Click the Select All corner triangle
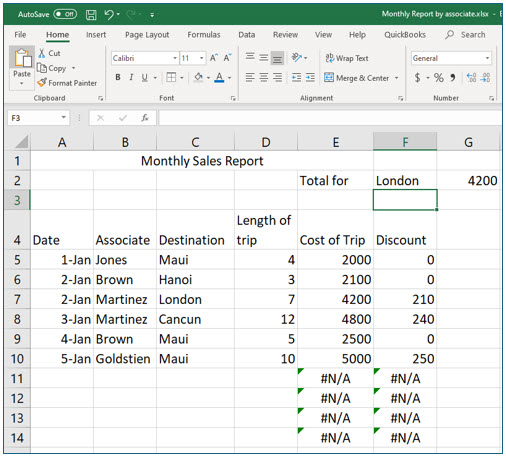506x456 pixels. tap(22, 142)
